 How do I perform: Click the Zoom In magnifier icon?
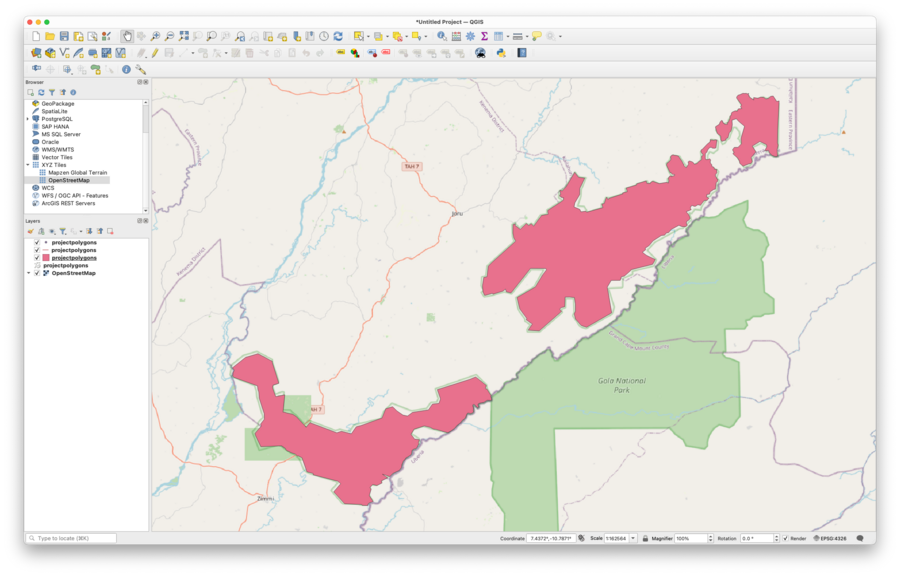155,36
